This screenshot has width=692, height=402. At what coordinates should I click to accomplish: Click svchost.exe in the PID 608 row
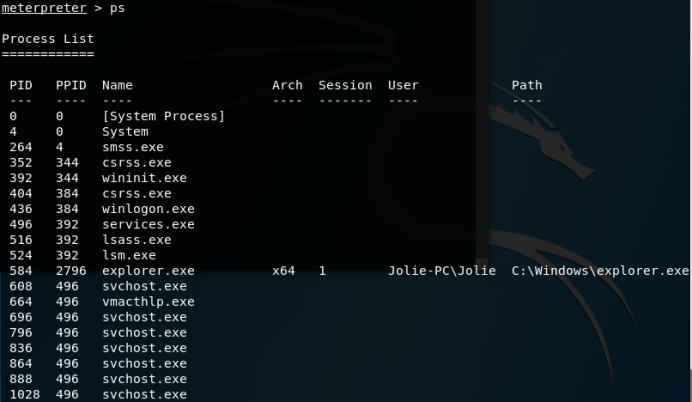point(144,286)
